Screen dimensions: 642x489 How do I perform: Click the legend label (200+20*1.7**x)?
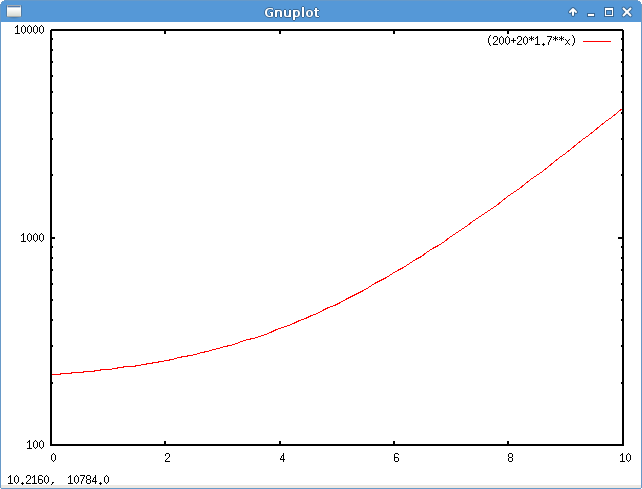531,41
